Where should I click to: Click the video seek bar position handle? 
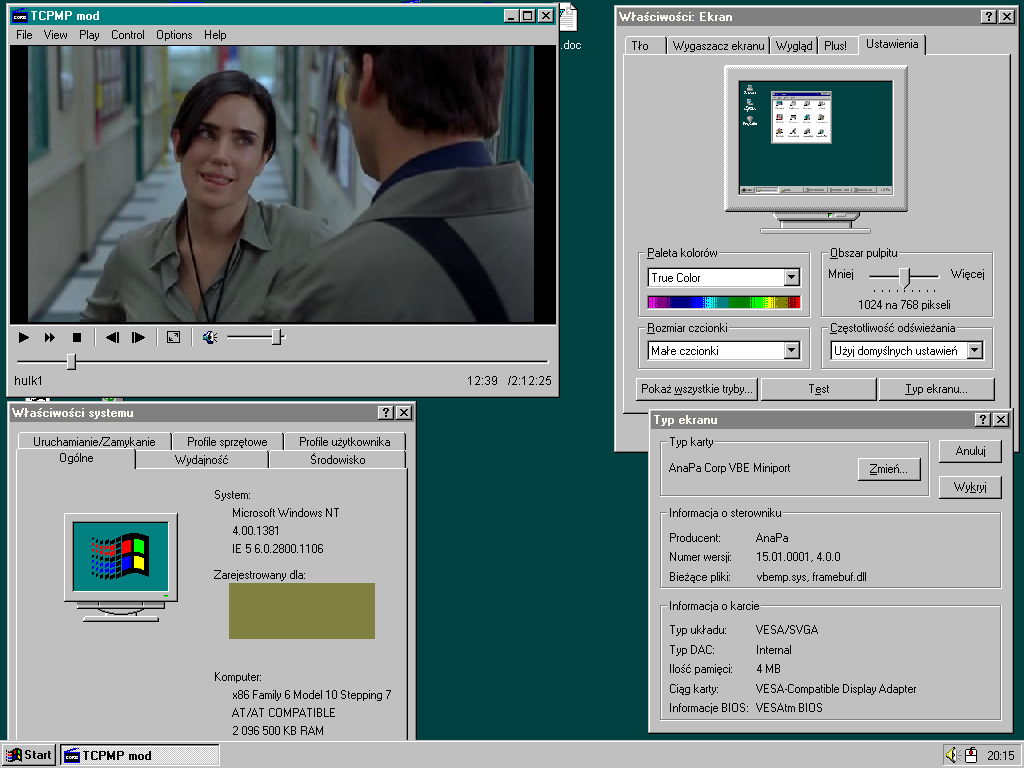(x=71, y=362)
